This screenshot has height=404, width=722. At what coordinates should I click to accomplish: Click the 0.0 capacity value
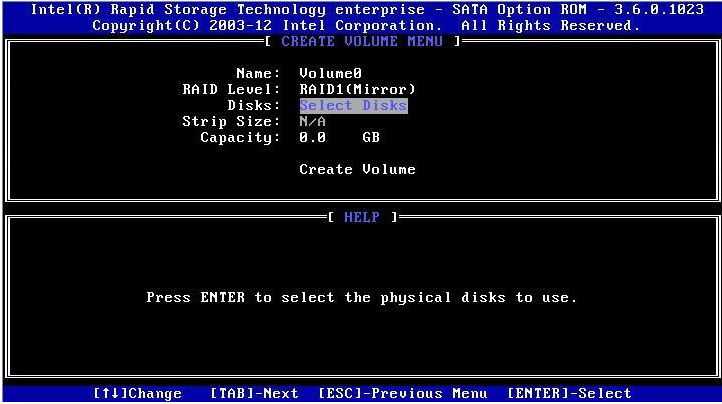click(312, 138)
